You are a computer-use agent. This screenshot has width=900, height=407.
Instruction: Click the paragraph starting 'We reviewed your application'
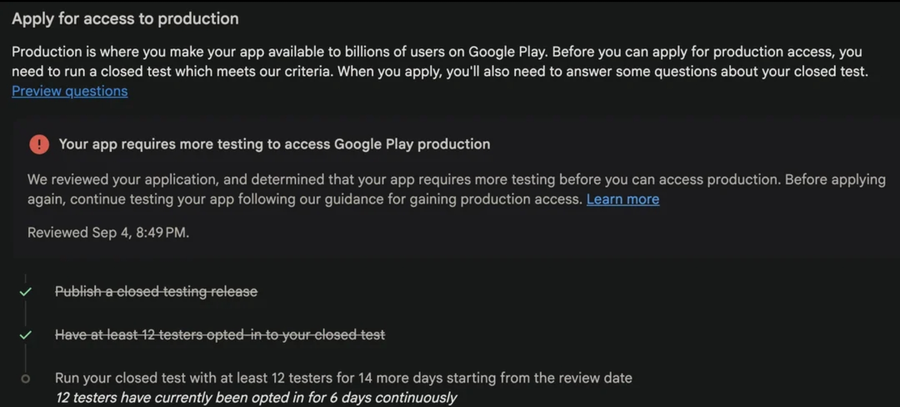[x=456, y=189]
